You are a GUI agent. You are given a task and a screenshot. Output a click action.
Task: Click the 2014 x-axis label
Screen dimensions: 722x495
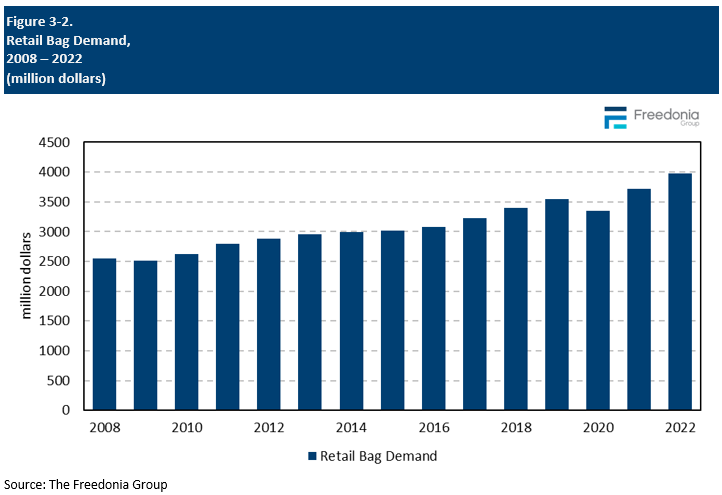[x=351, y=427]
